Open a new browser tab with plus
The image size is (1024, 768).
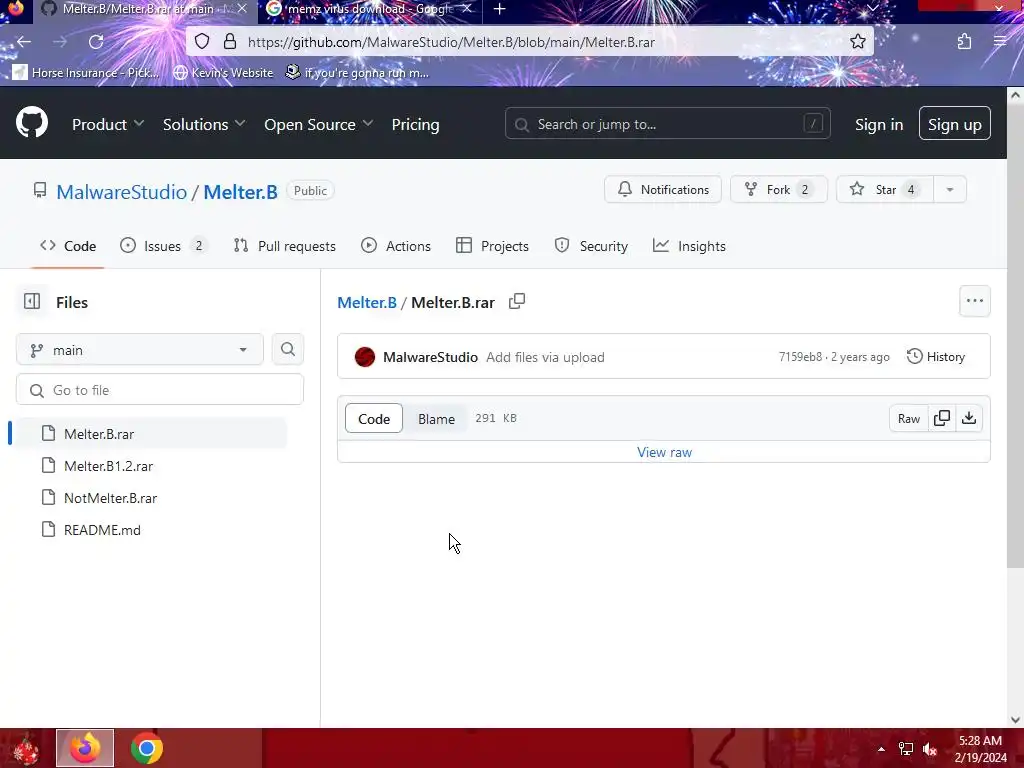pos(500,9)
